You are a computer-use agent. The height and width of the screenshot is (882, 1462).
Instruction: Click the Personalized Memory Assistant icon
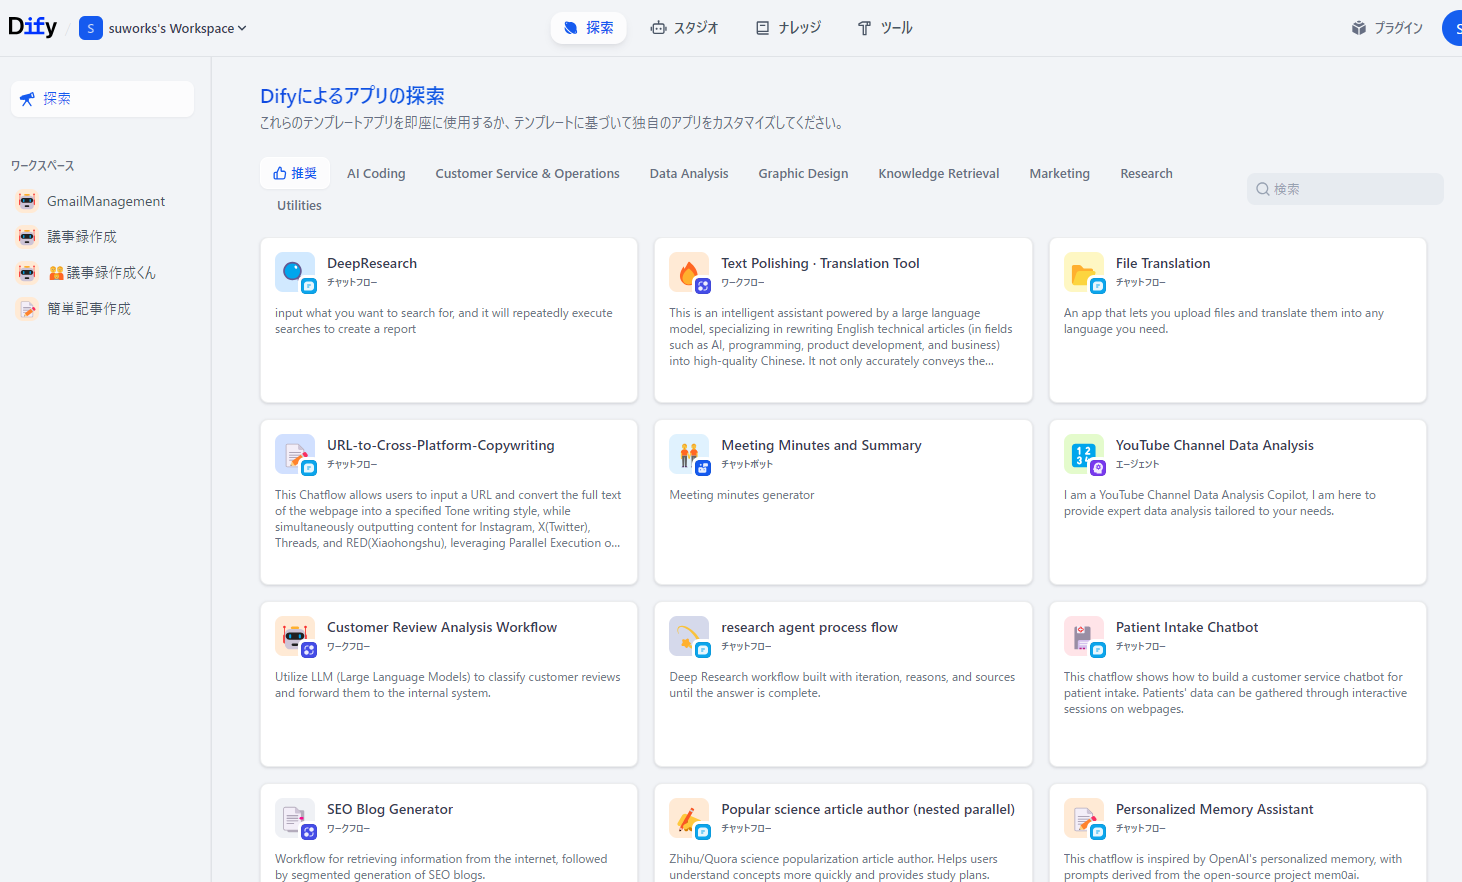1084,818
